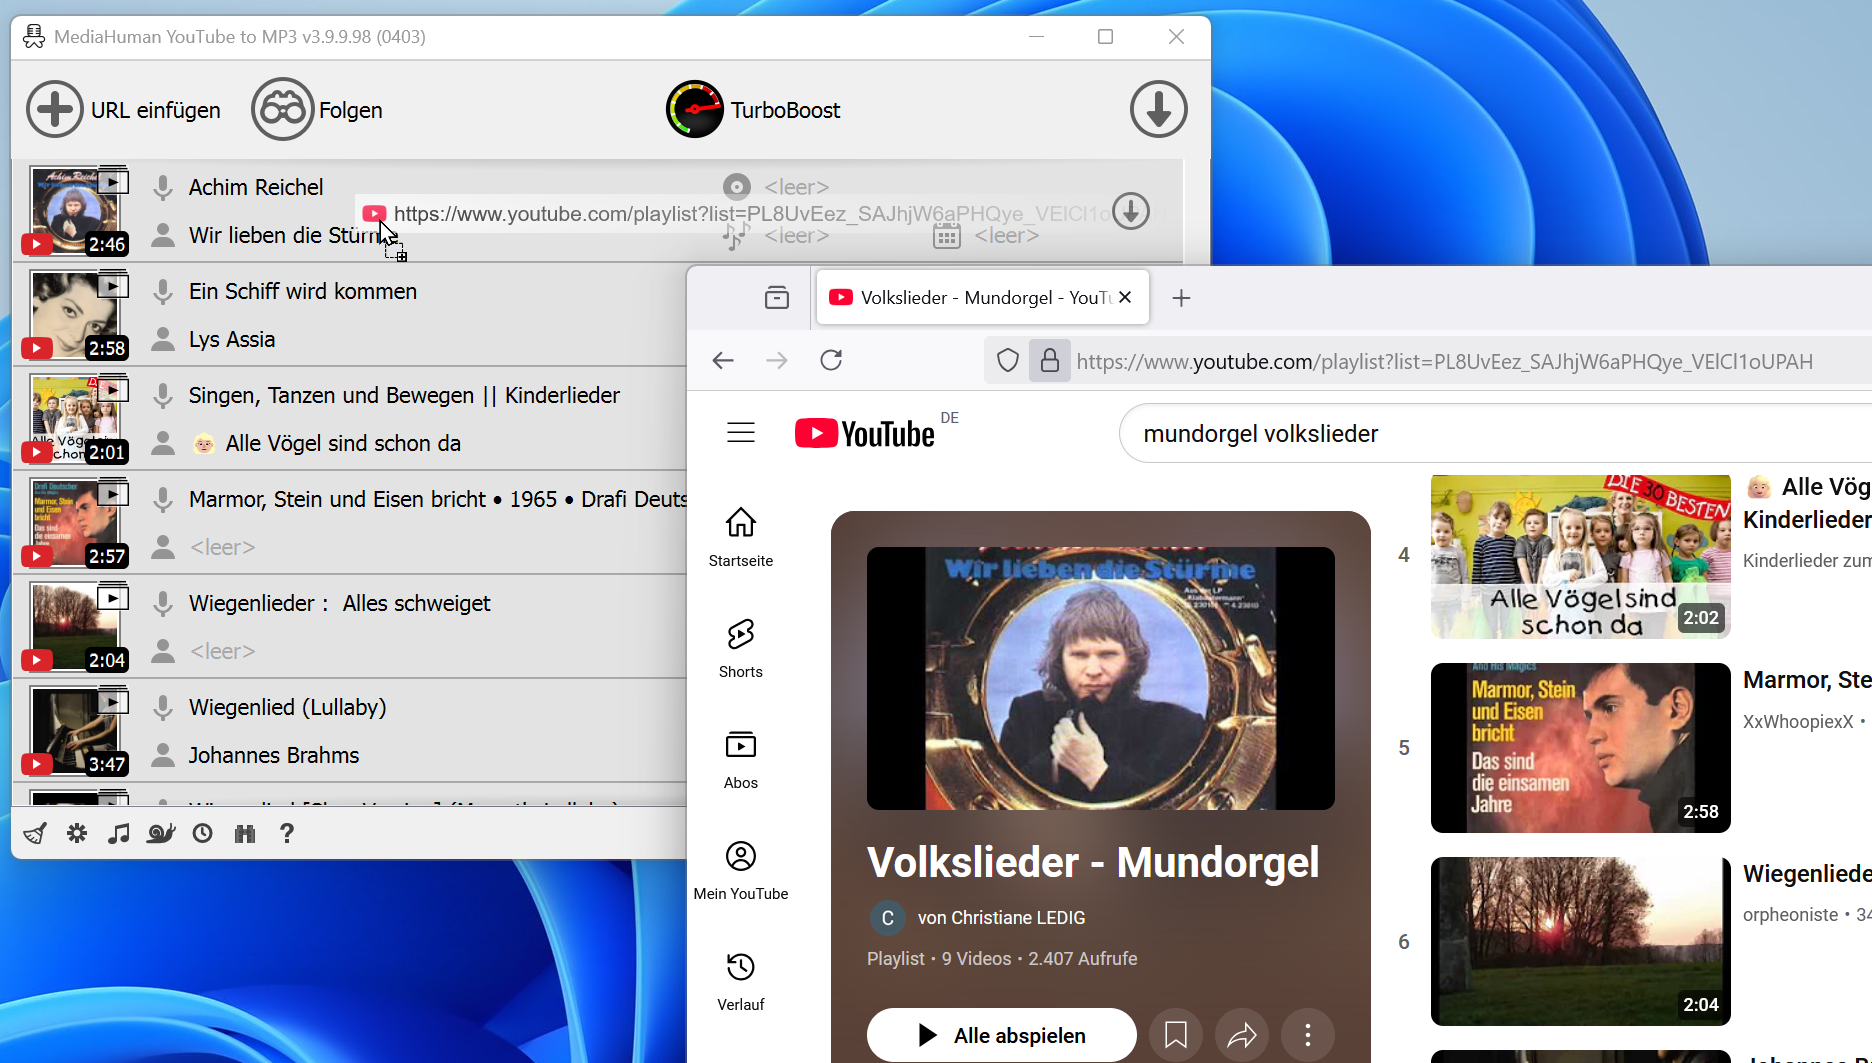Click Wiegenlied (Lullaby) title

[x=288, y=707]
